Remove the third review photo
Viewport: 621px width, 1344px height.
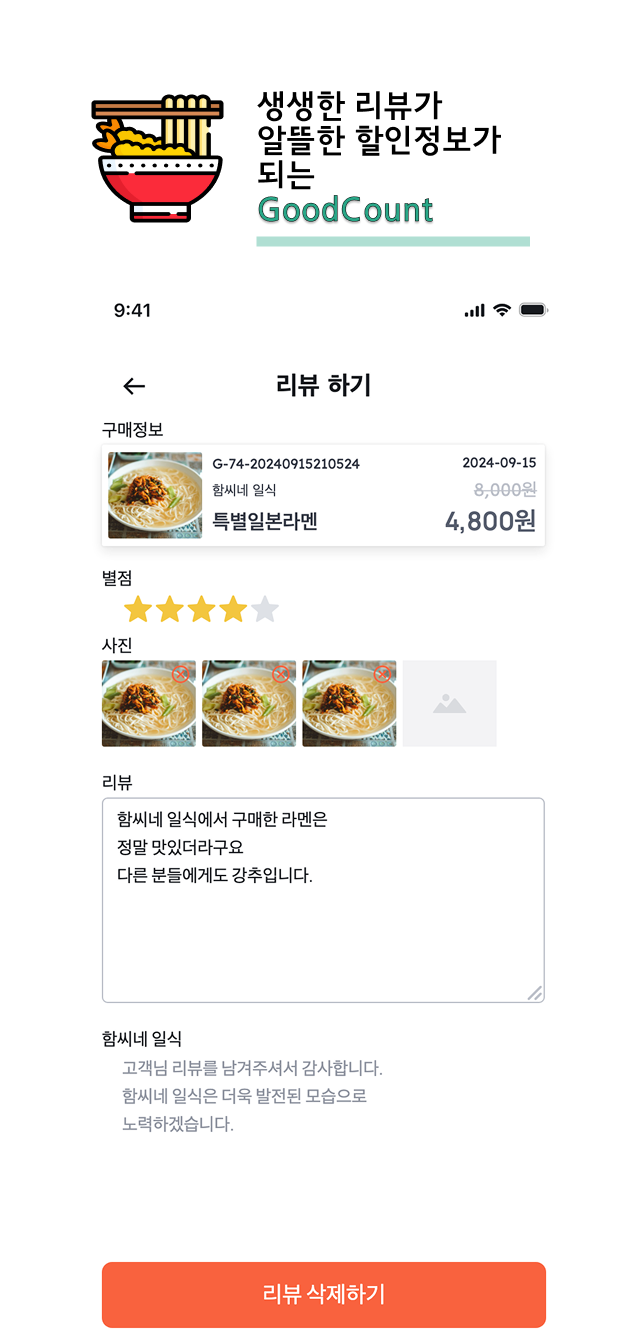[x=382, y=674]
